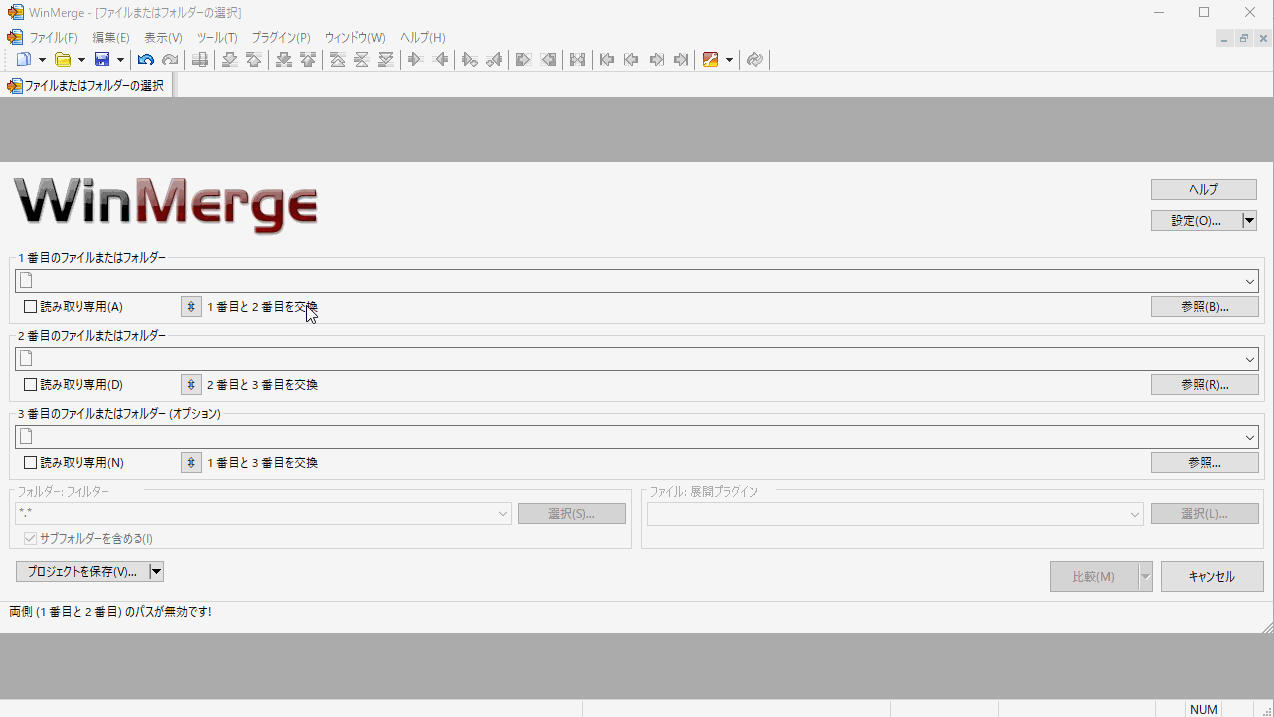Expand dropdown arrow next to Options wrench icon
This screenshot has width=1274, height=717.
tap(729, 60)
